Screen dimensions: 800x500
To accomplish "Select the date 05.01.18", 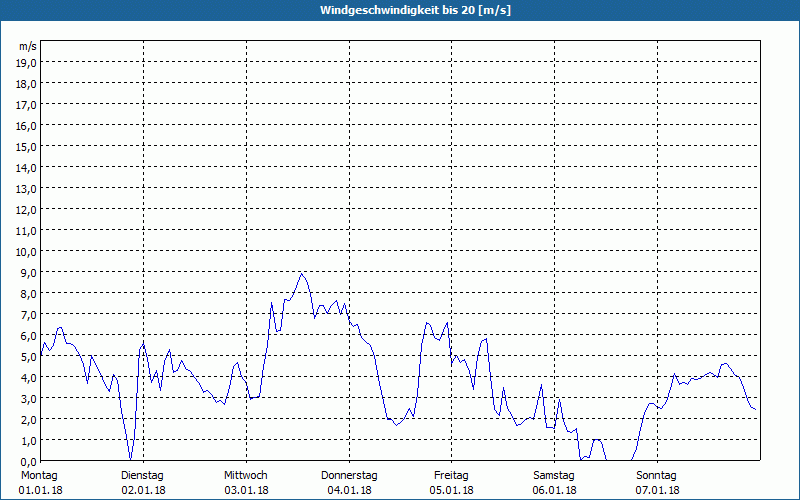I will [452, 490].
